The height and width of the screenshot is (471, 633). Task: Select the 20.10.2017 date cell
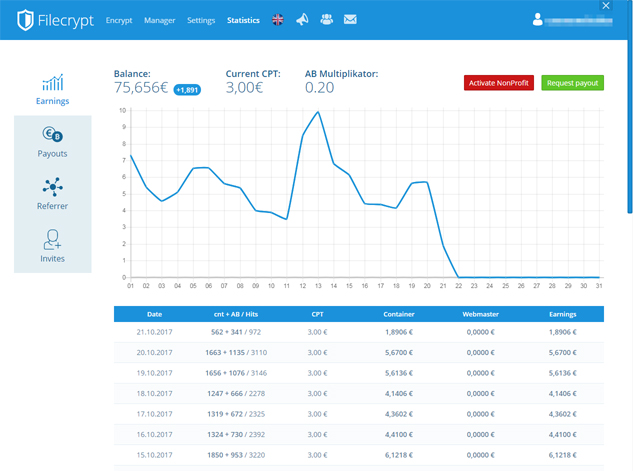point(154,352)
